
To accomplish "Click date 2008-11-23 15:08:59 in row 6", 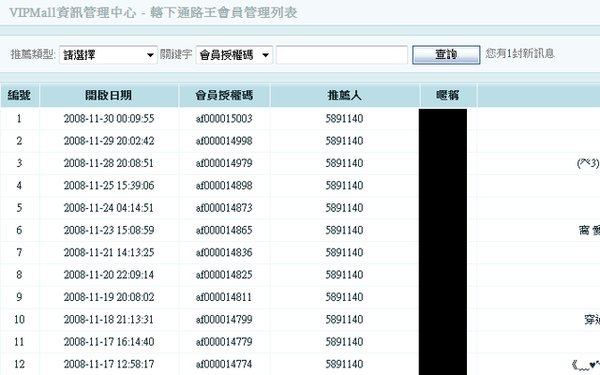I will click(x=109, y=230).
